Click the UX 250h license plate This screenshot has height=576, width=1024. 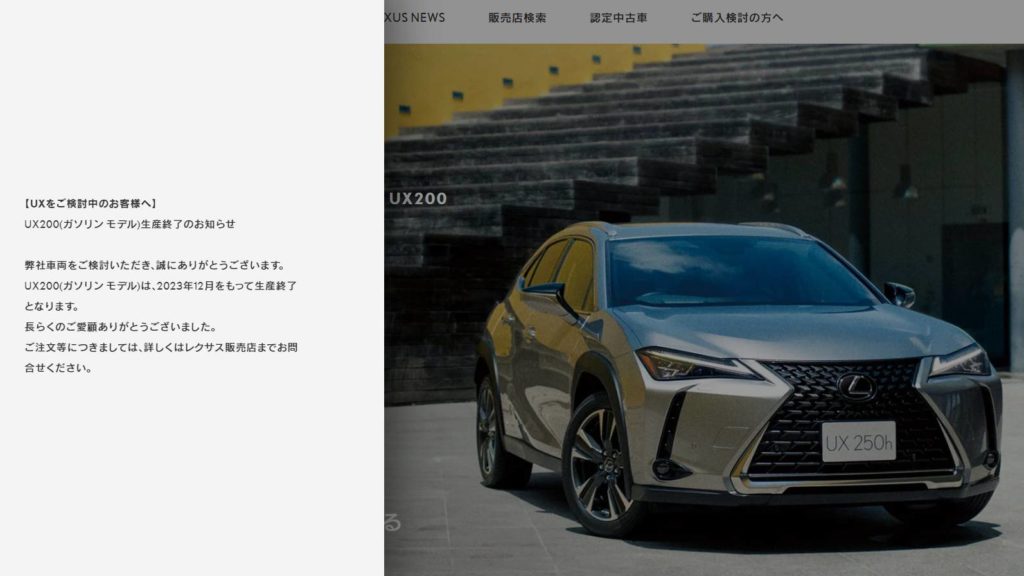pyautogui.click(x=859, y=442)
